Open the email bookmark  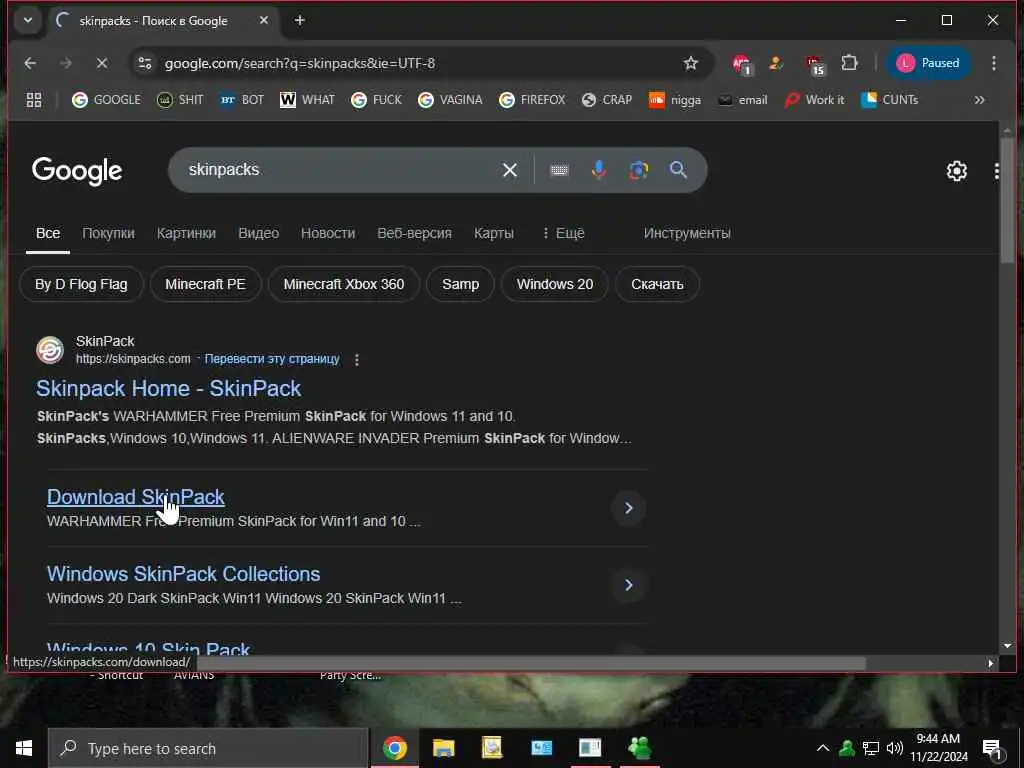(x=743, y=100)
